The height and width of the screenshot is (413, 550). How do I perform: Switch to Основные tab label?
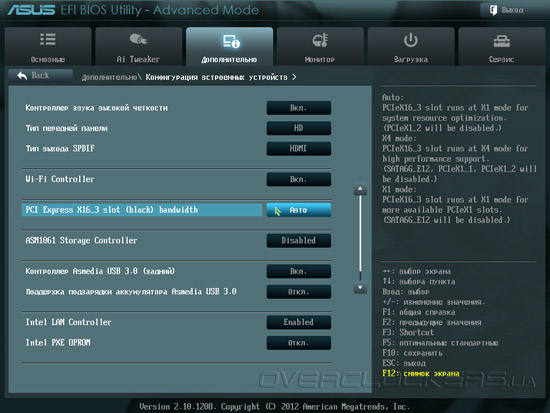48,59
